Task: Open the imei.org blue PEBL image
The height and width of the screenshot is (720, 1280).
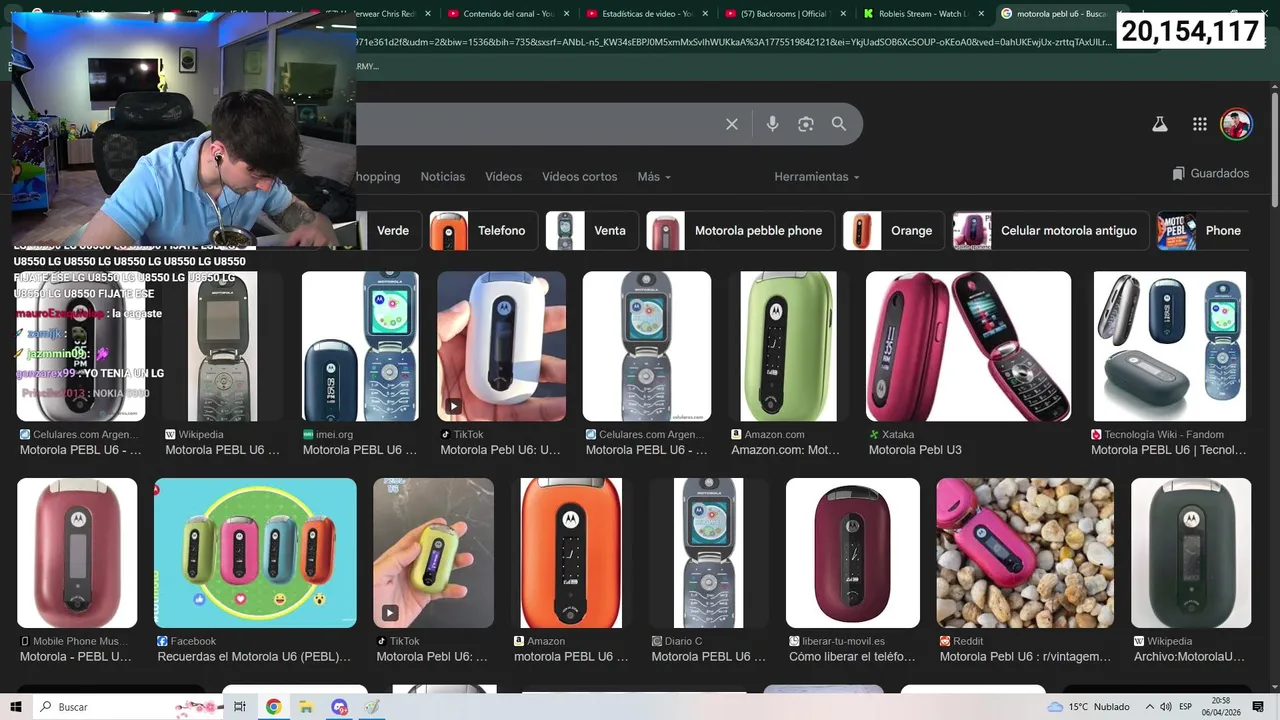Action: pyautogui.click(x=360, y=346)
